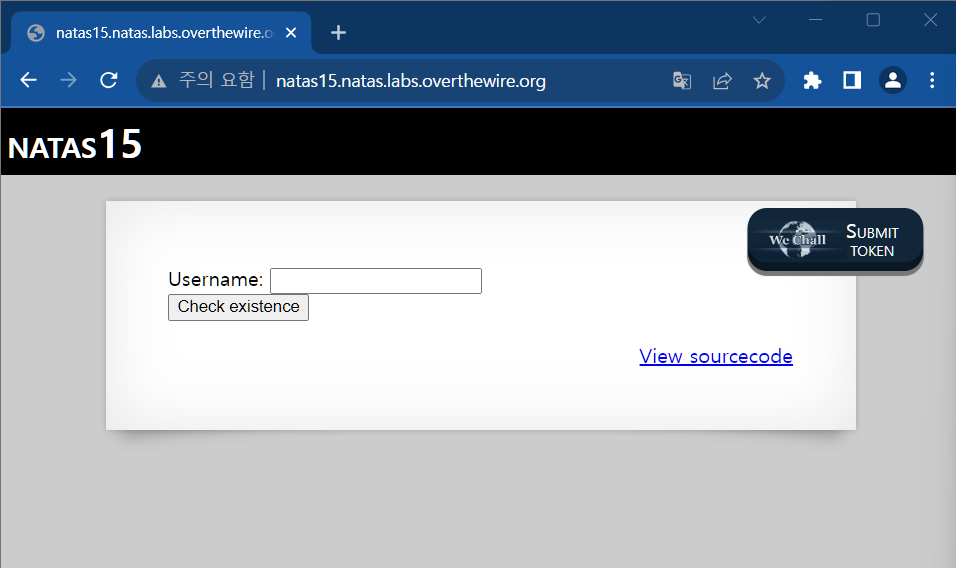Share this page via the share icon
This screenshot has width=956, height=568.
coord(722,80)
